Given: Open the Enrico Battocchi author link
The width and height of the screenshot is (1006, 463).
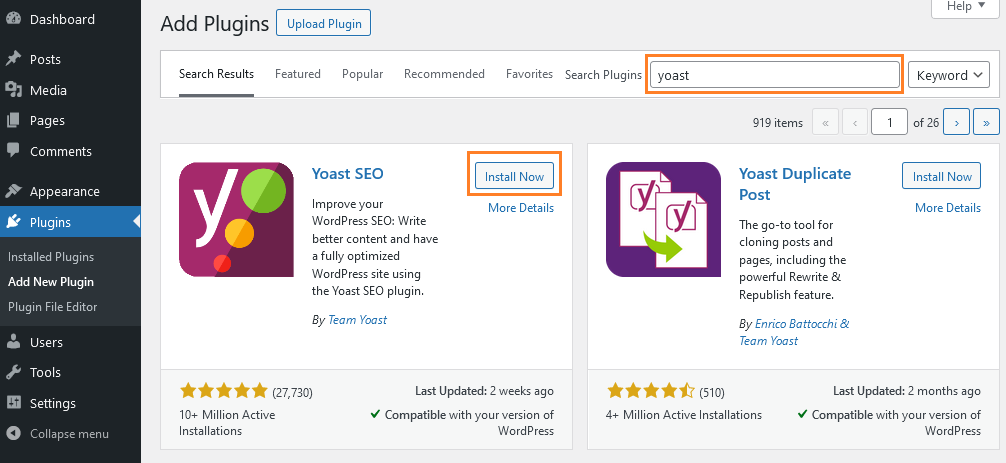Looking at the screenshot, I should pos(802,324).
